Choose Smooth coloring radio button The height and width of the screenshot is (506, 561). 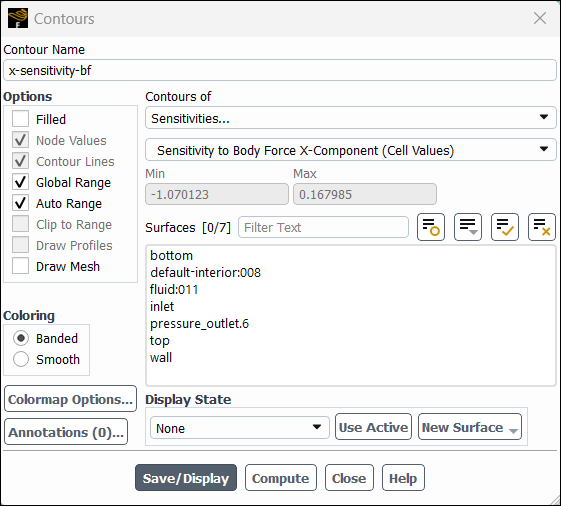(x=21, y=359)
